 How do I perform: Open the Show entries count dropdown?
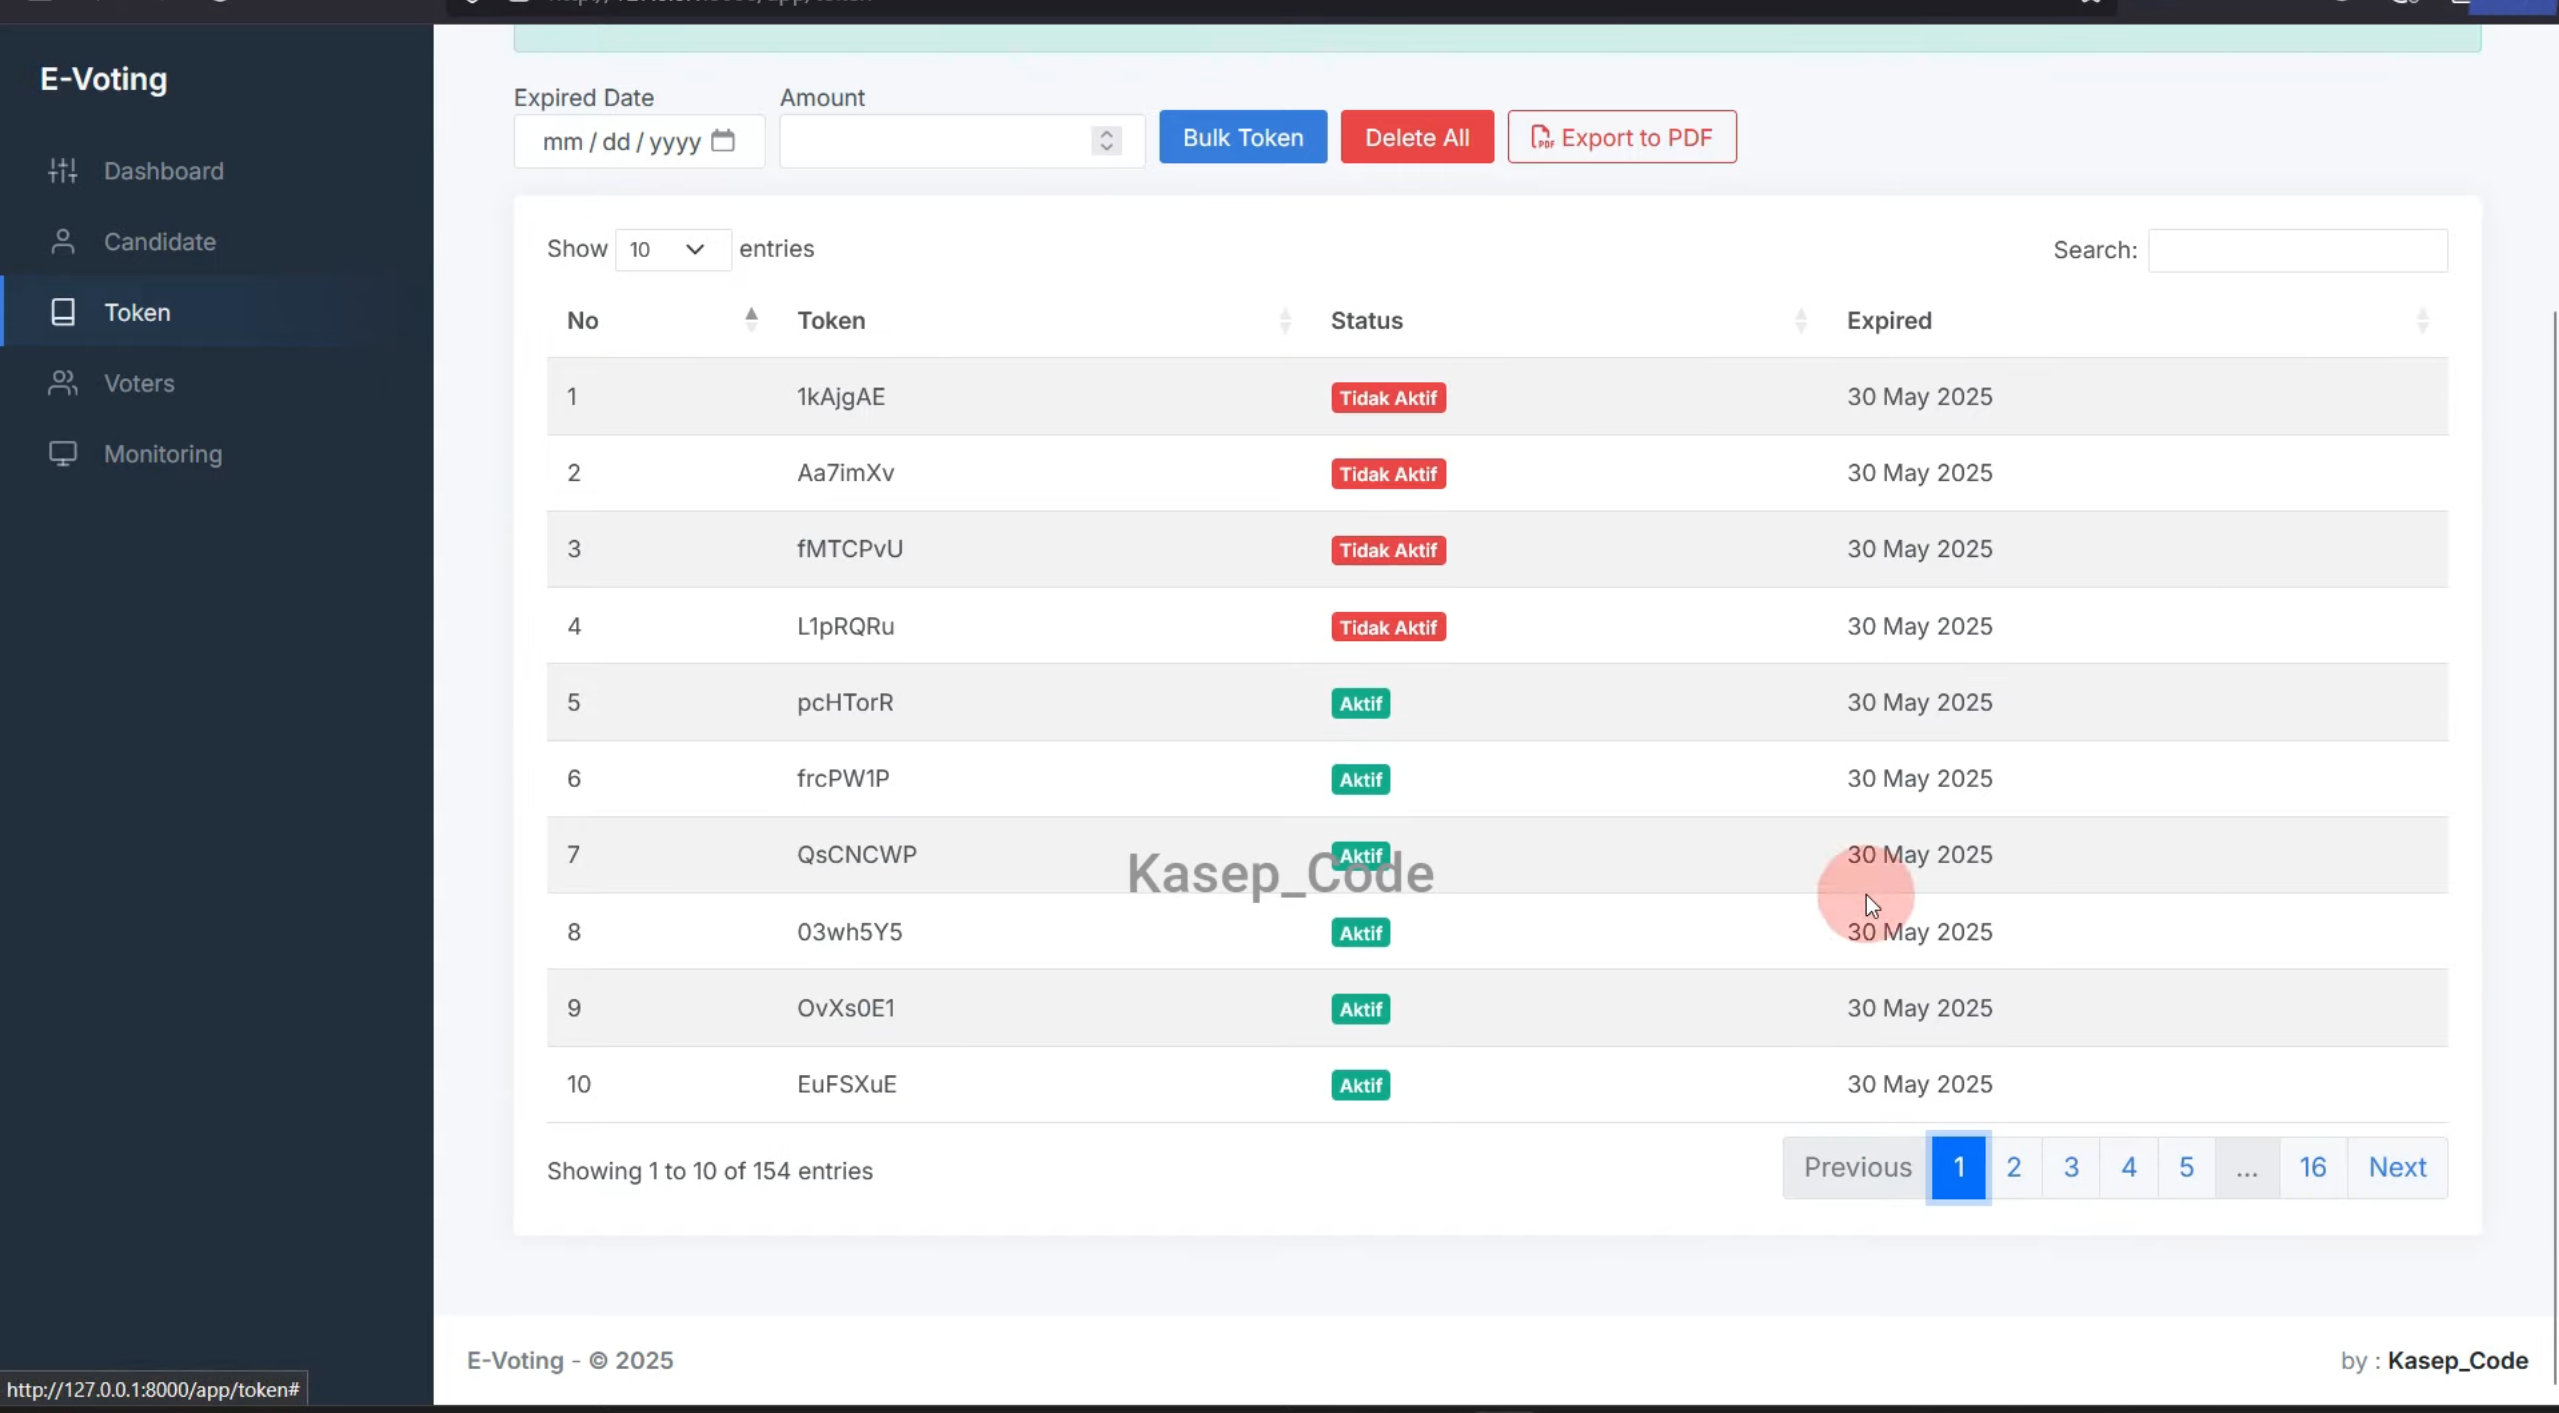(672, 249)
